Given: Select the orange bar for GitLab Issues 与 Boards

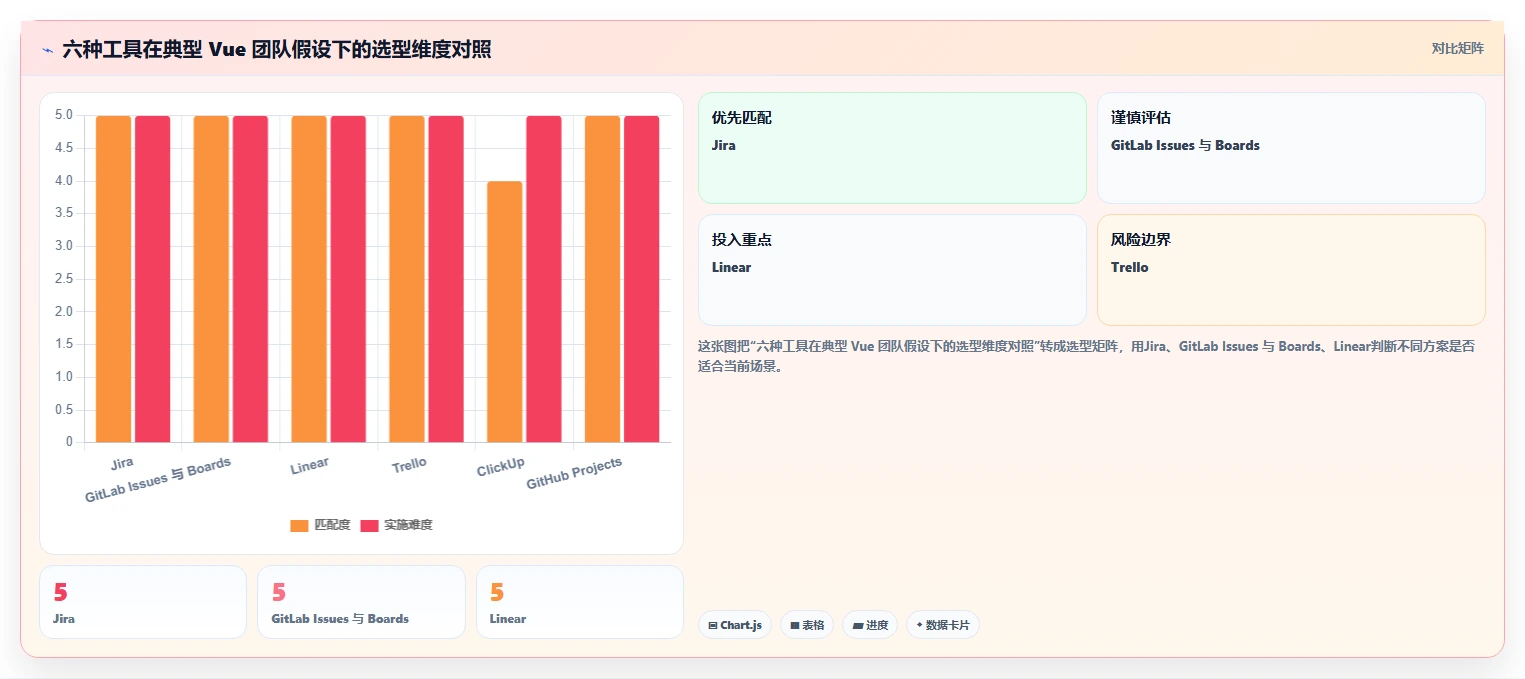Looking at the screenshot, I should point(211,279).
